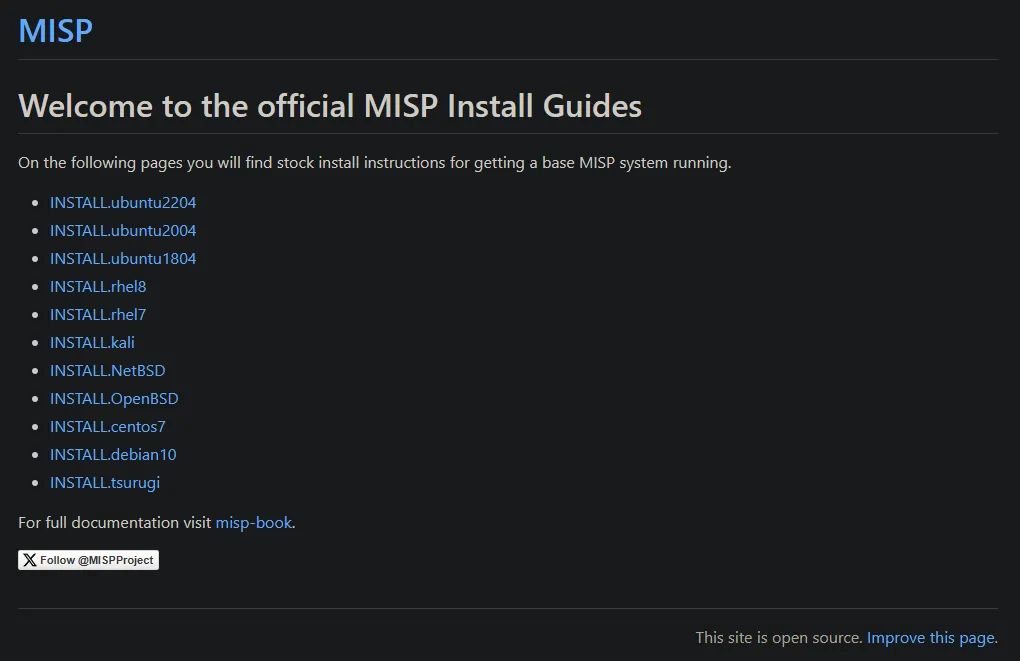The height and width of the screenshot is (661, 1020).
Task: Open the INSTALL.OpenBSD instructions
Action: (113, 398)
